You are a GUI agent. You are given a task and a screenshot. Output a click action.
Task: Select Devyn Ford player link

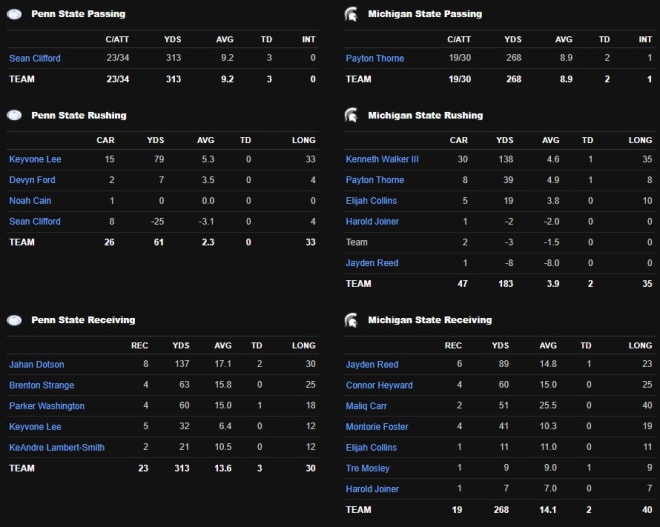(x=32, y=180)
